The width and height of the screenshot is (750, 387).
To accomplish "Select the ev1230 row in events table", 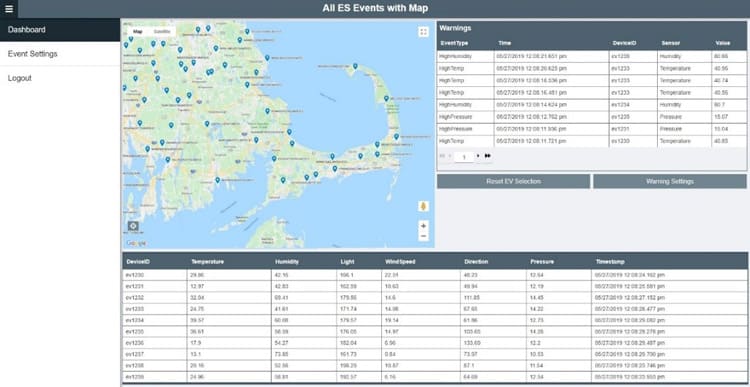I will [x=435, y=275].
